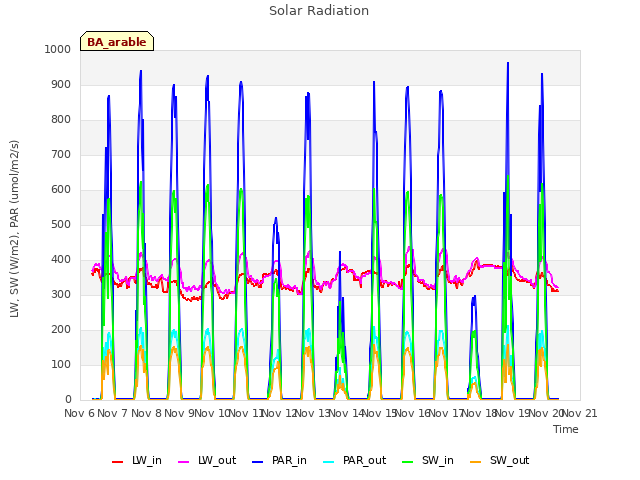The height and width of the screenshot is (480, 640).
Task: Click the Solar Radiation chart title
Action: click(x=319, y=11)
